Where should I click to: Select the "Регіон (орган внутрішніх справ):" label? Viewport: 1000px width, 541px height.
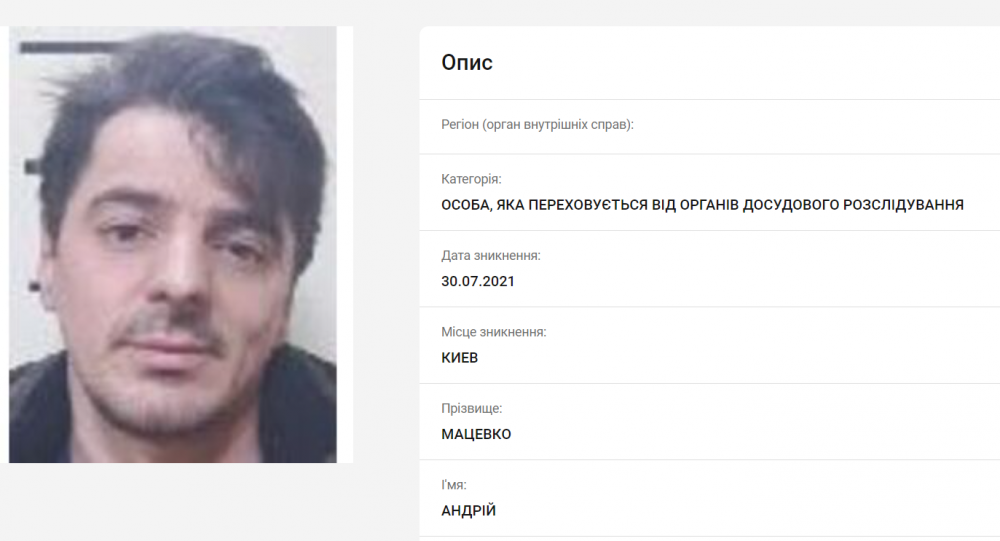pos(537,124)
